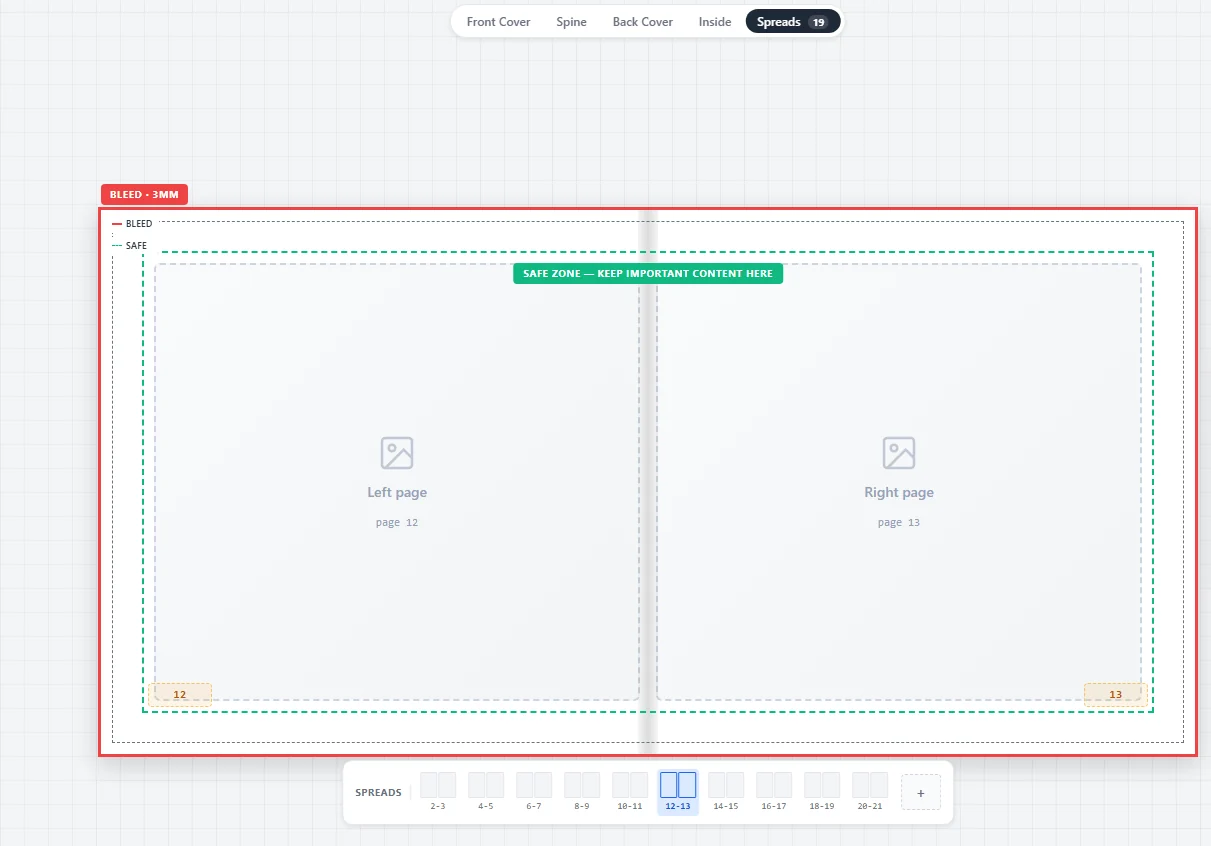The height and width of the screenshot is (846, 1211).
Task: Click the BLEED legend entry
Action: click(132, 224)
